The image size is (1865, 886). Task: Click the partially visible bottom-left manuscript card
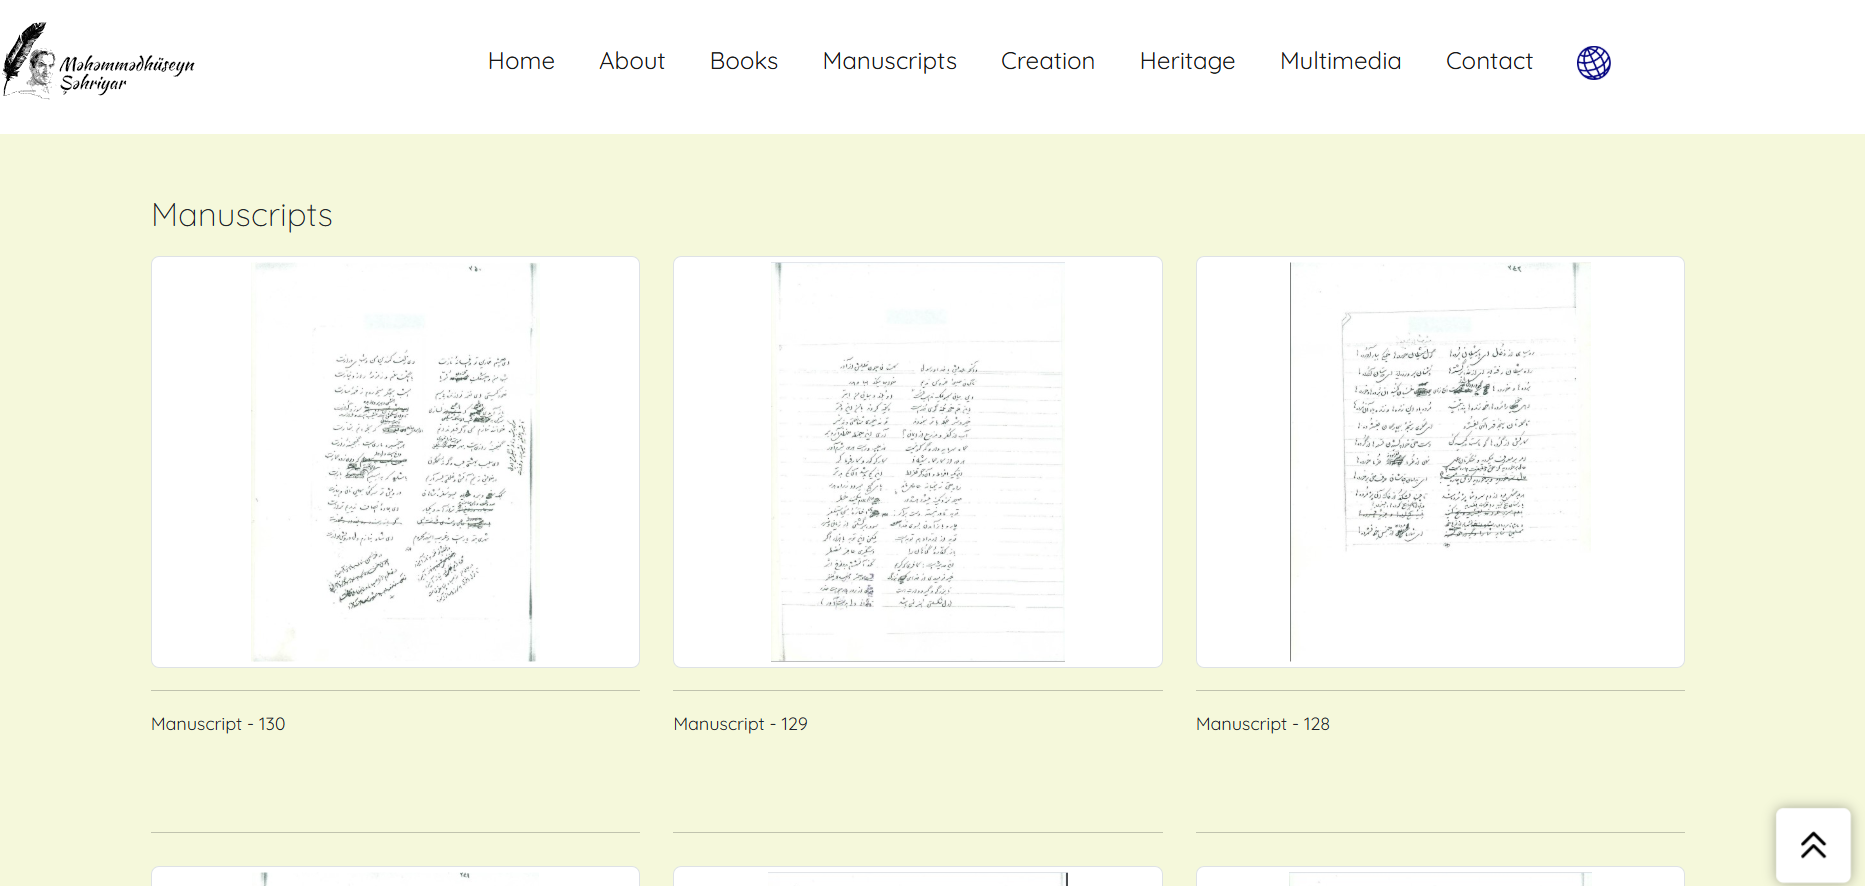(395, 876)
